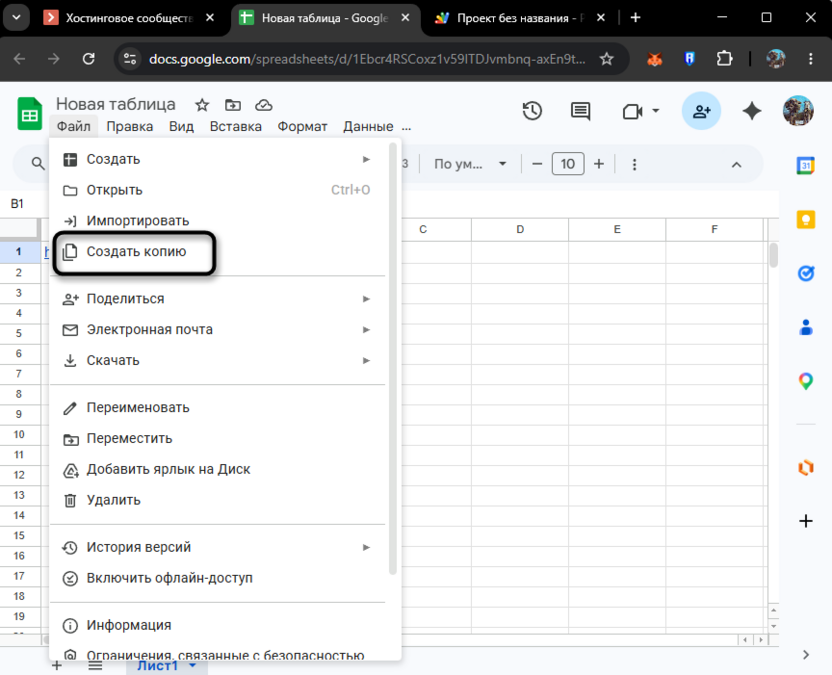Open the Правка menu
The image size is (832, 675).
(129, 126)
